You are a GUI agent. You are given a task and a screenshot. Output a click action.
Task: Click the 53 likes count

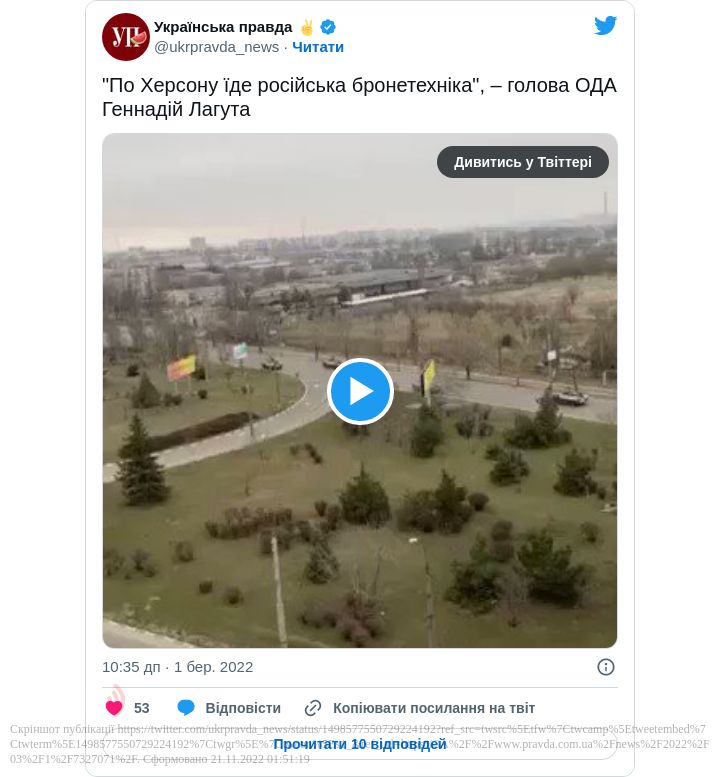142,708
